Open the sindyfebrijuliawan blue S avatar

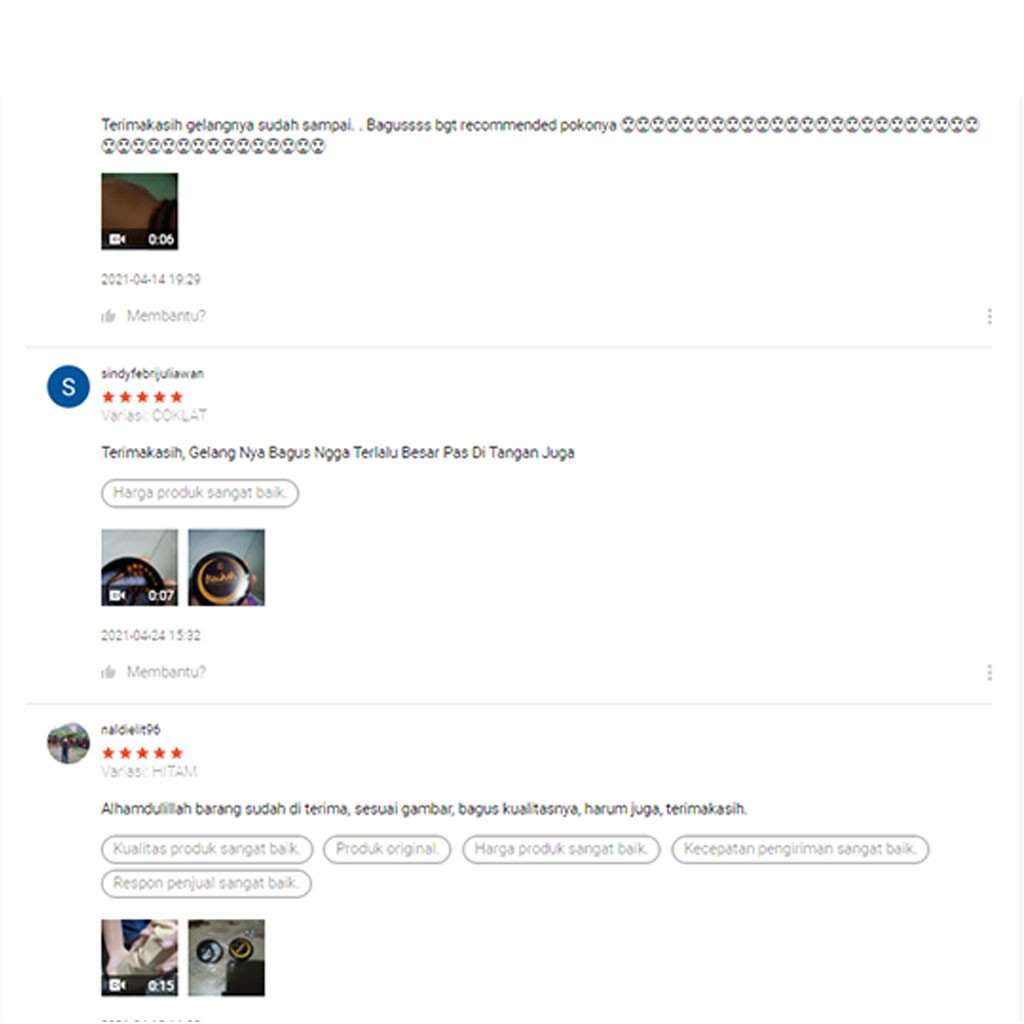[69, 387]
